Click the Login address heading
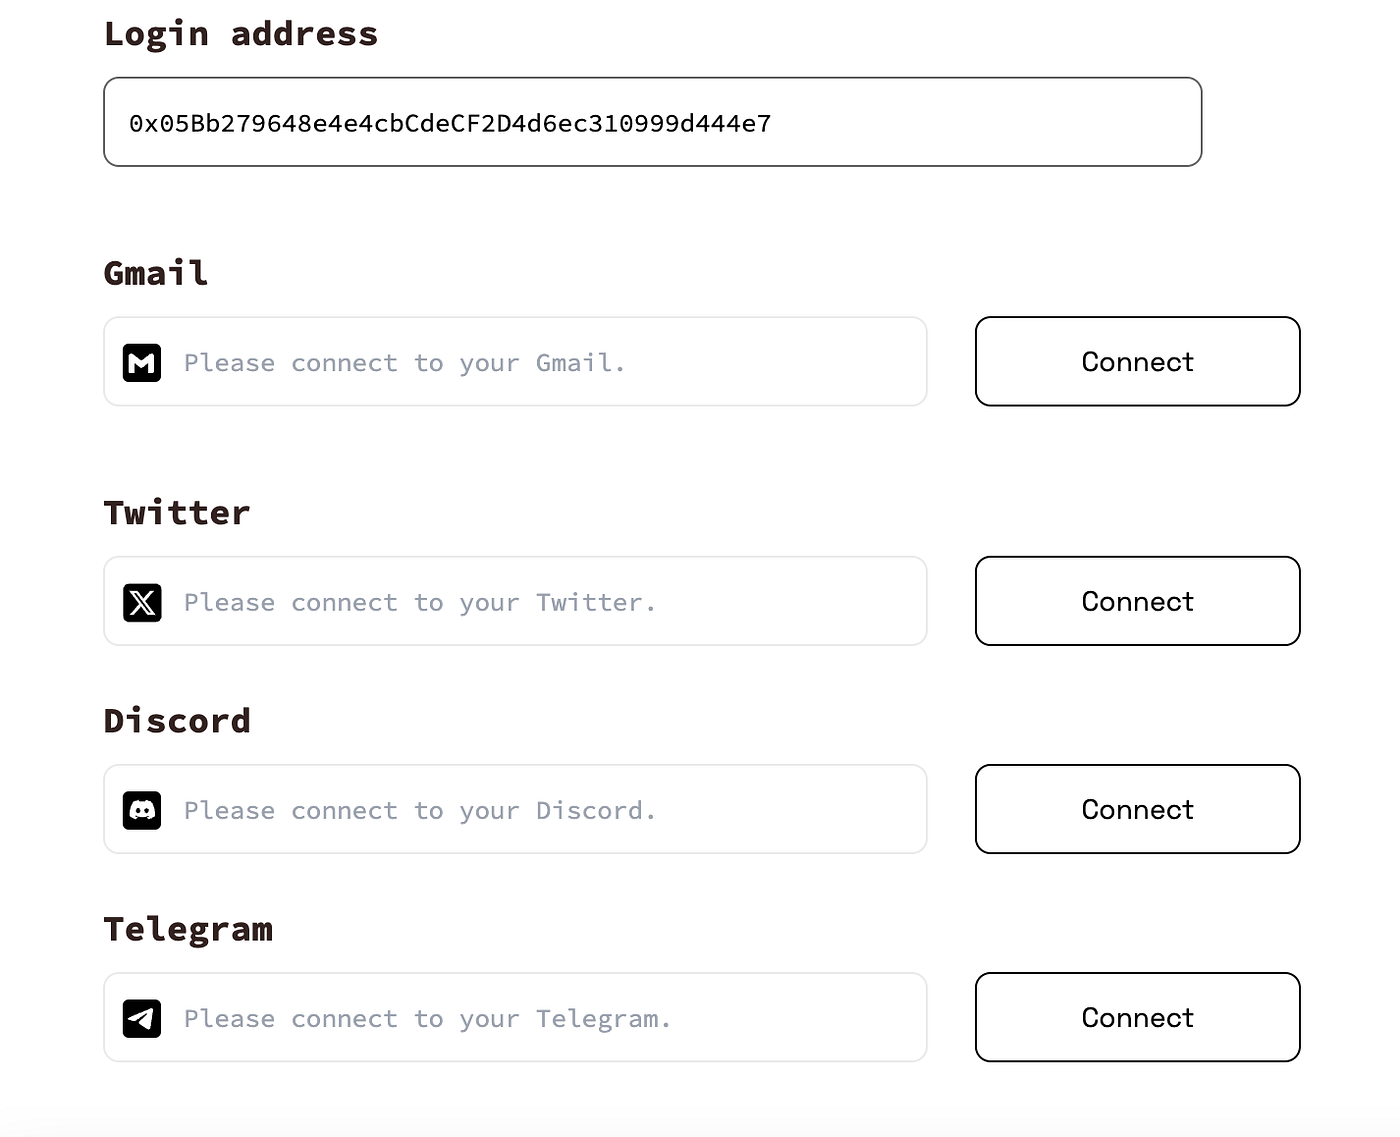This screenshot has height=1137, width=1400. tap(241, 33)
